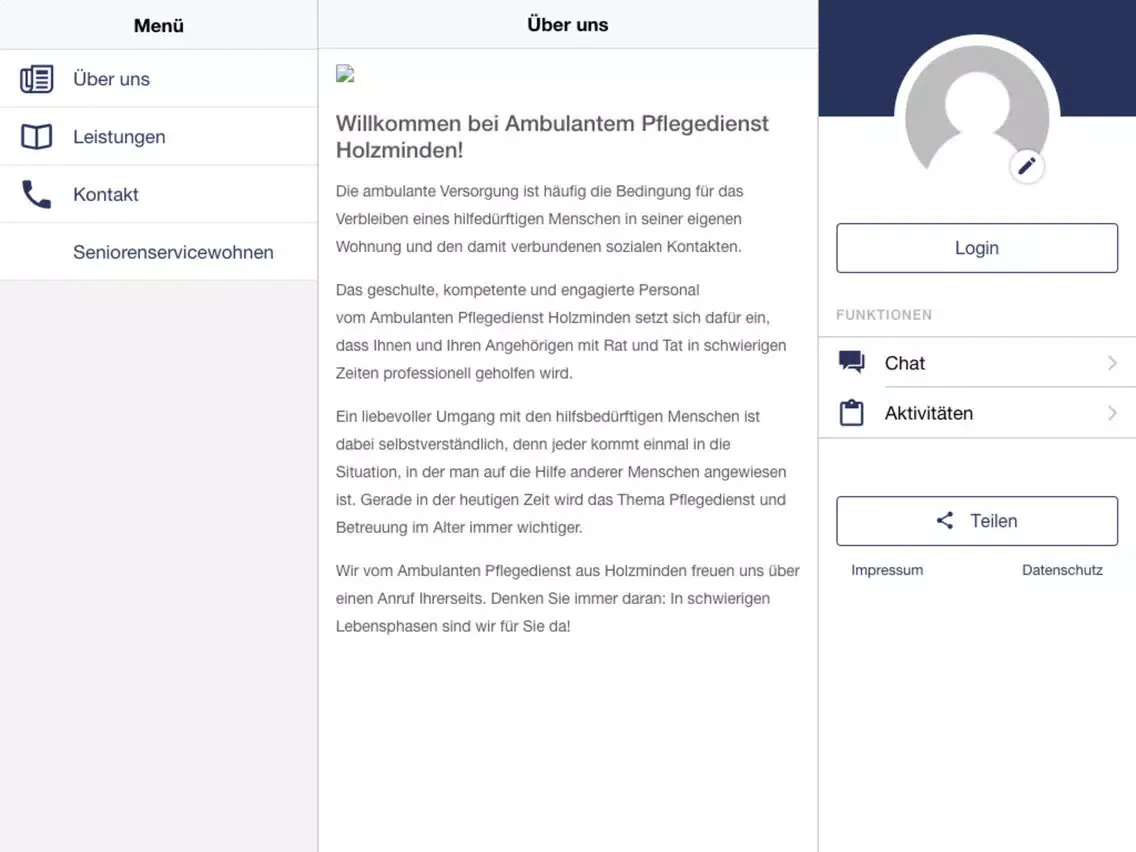
Task: Go to the Kontakt menu item
Action: click(106, 195)
